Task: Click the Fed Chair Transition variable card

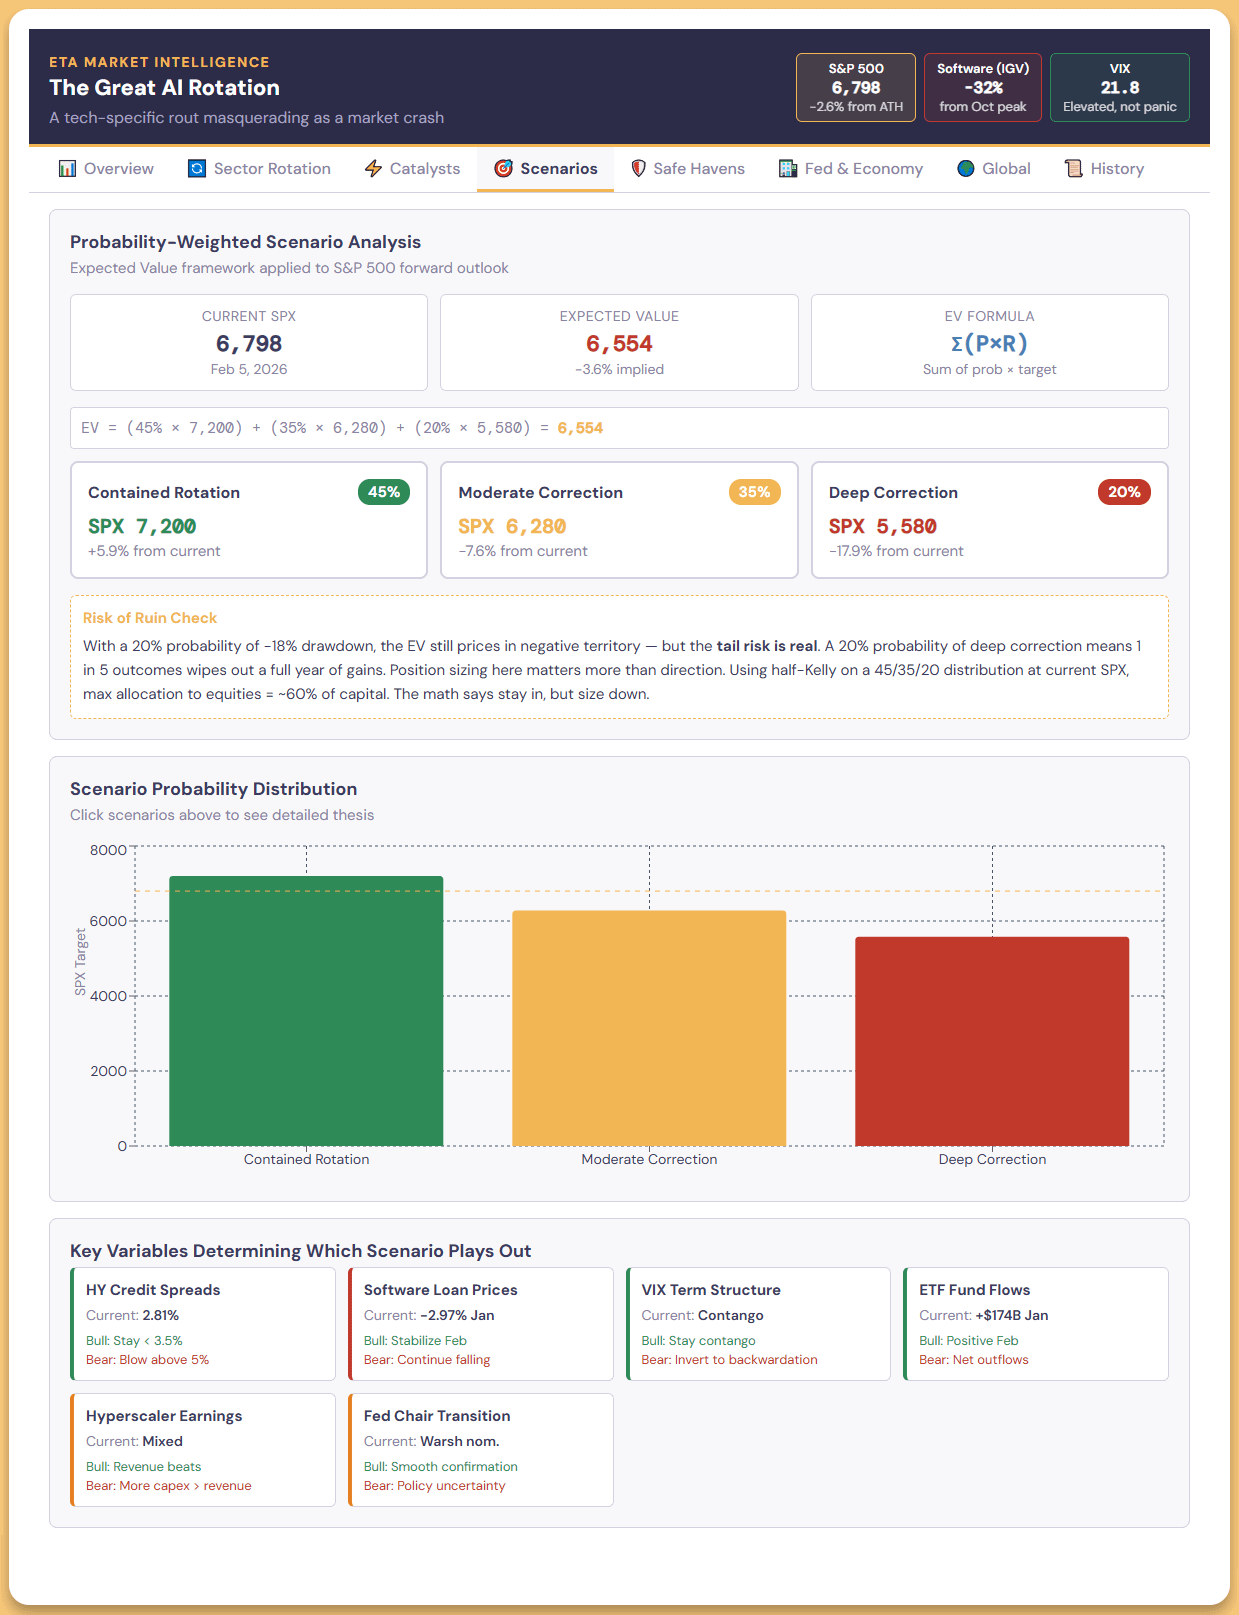Action: [481, 1450]
